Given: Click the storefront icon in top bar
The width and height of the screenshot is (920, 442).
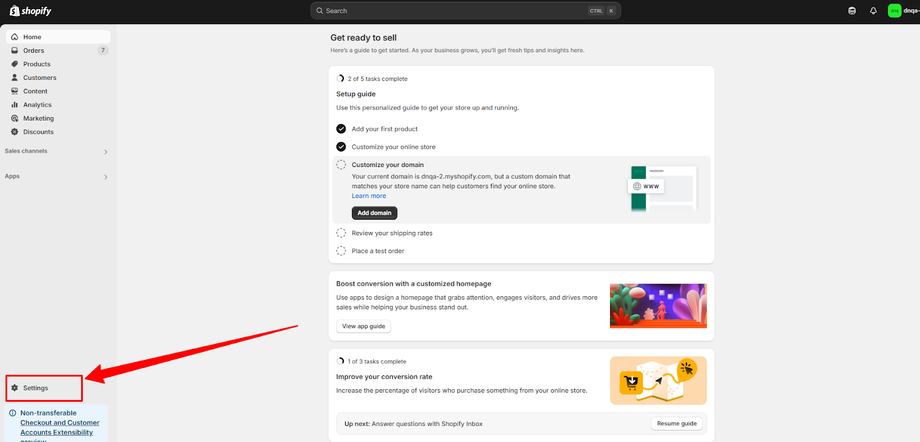Looking at the screenshot, I should [x=852, y=11].
